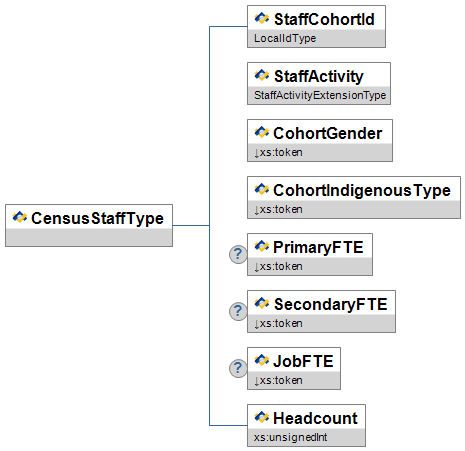Select the SecondaryFTE element title

tap(330, 304)
